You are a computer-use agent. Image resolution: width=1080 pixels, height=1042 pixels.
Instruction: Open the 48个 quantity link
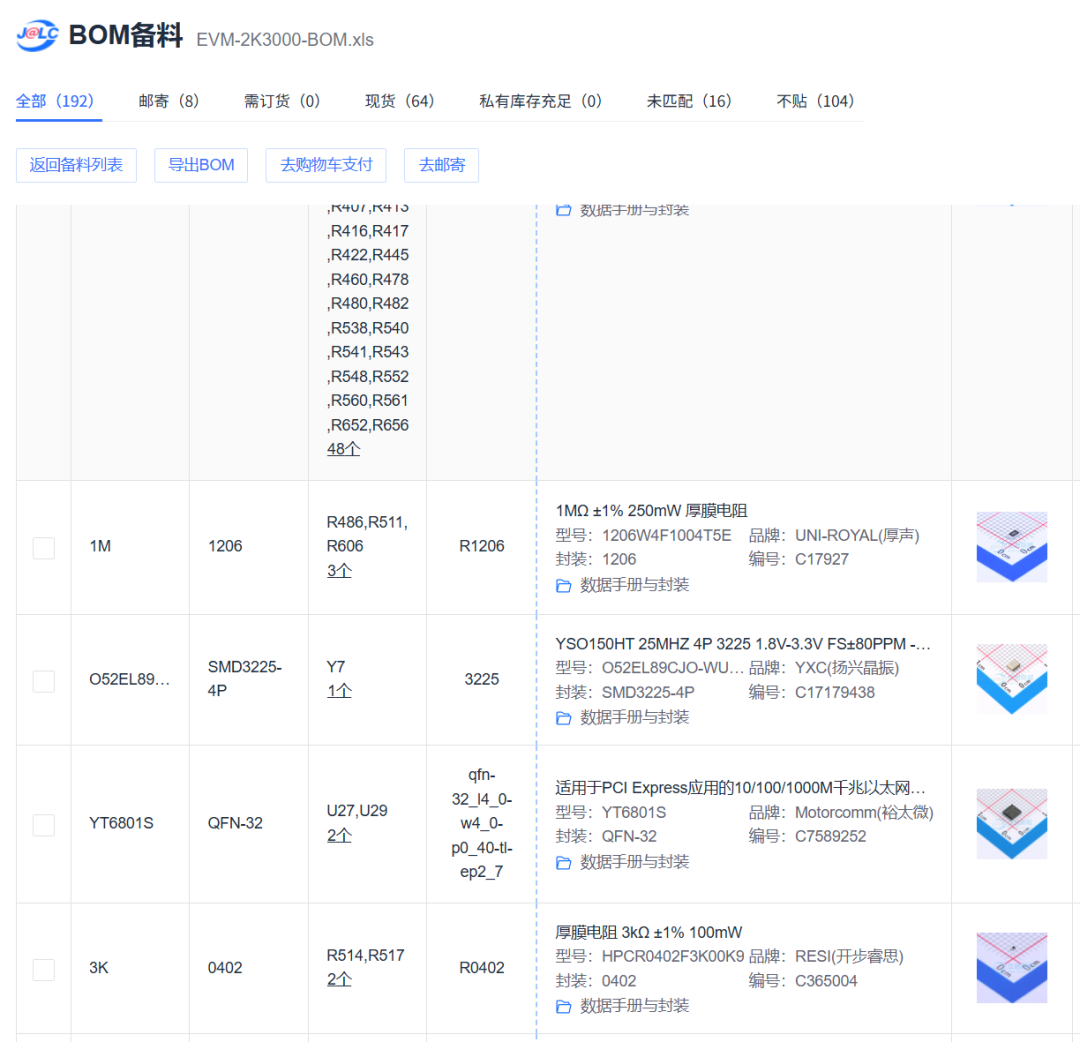click(x=344, y=449)
